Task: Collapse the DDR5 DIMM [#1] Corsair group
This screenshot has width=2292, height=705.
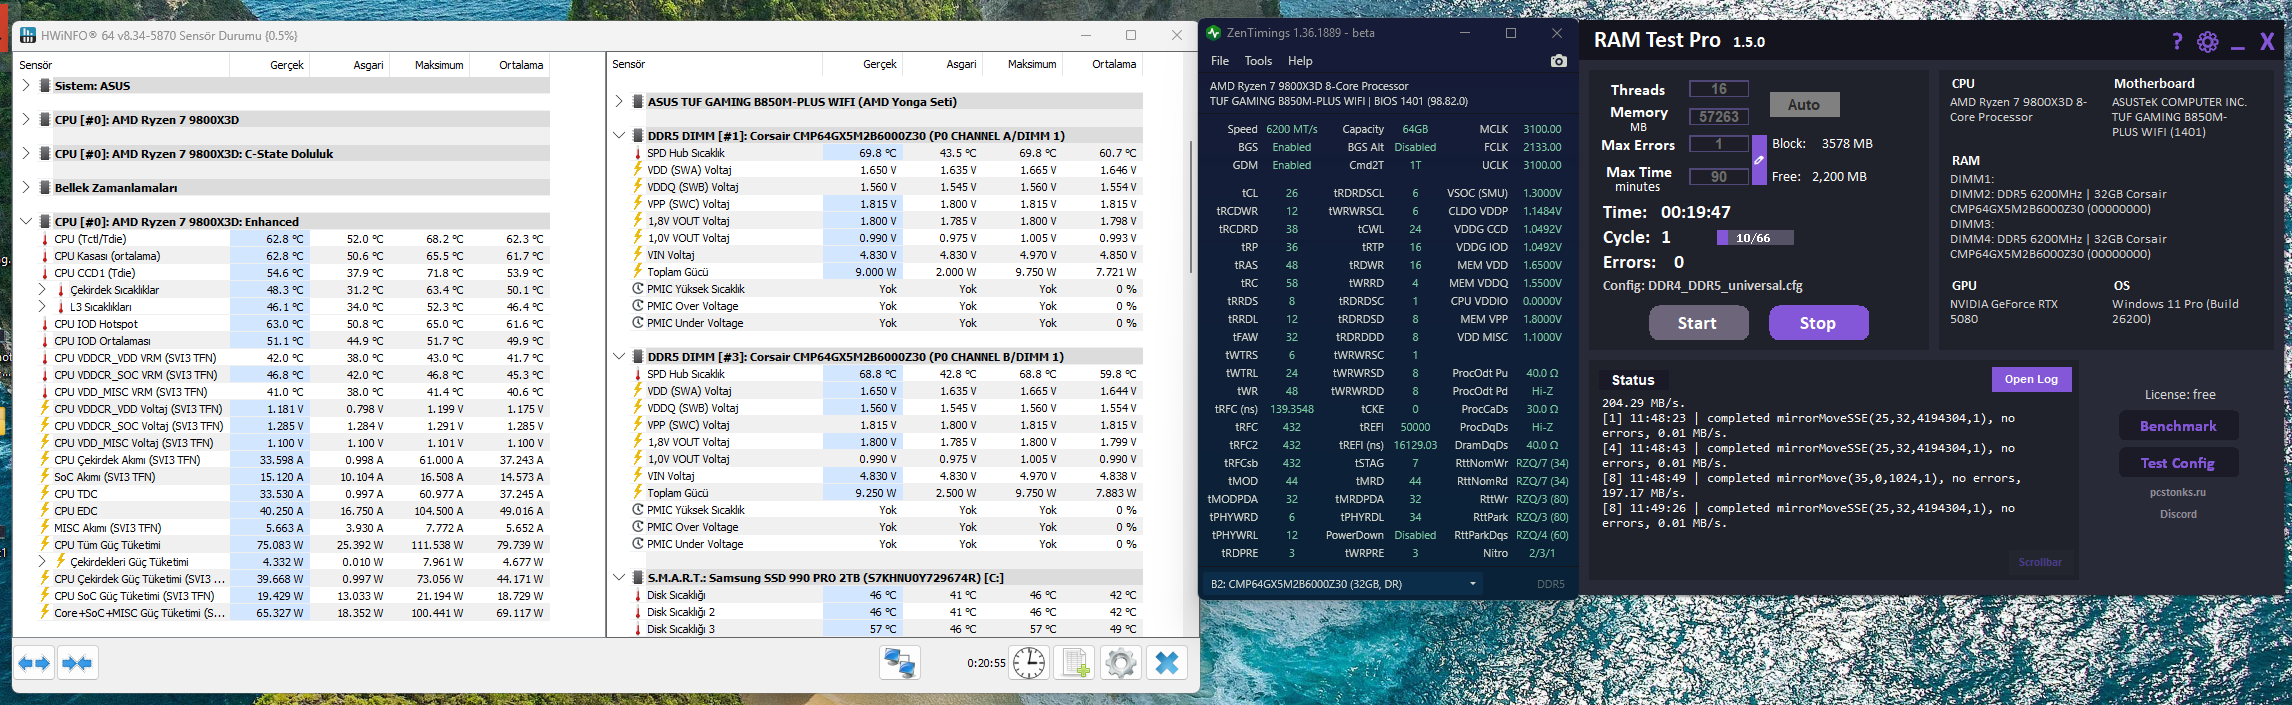Action: [619, 136]
